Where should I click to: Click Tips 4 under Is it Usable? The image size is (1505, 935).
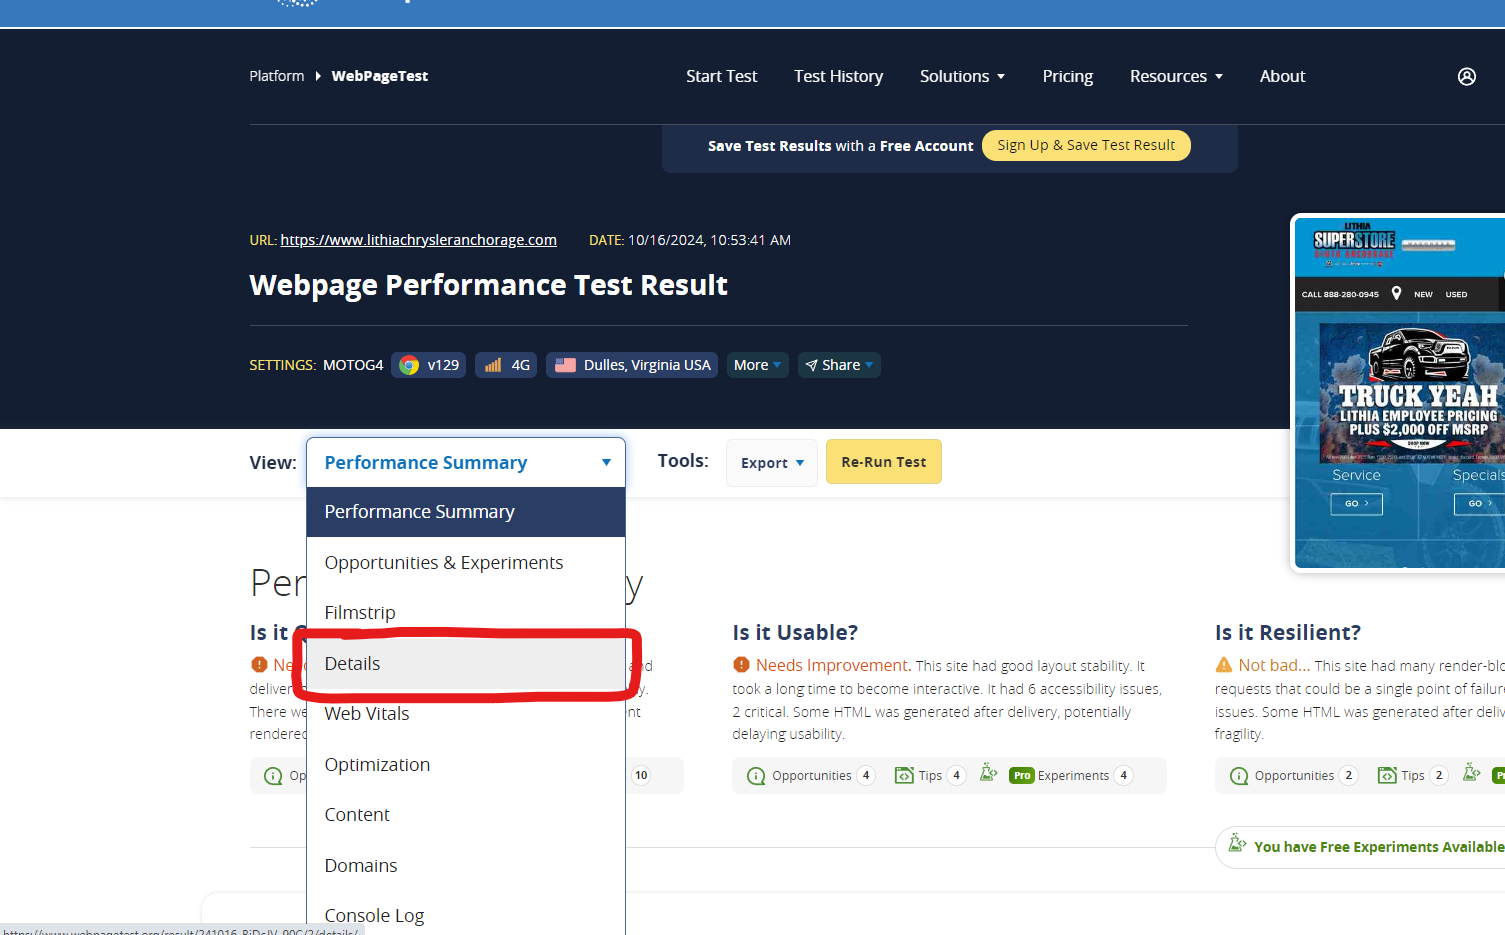pos(930,776)
